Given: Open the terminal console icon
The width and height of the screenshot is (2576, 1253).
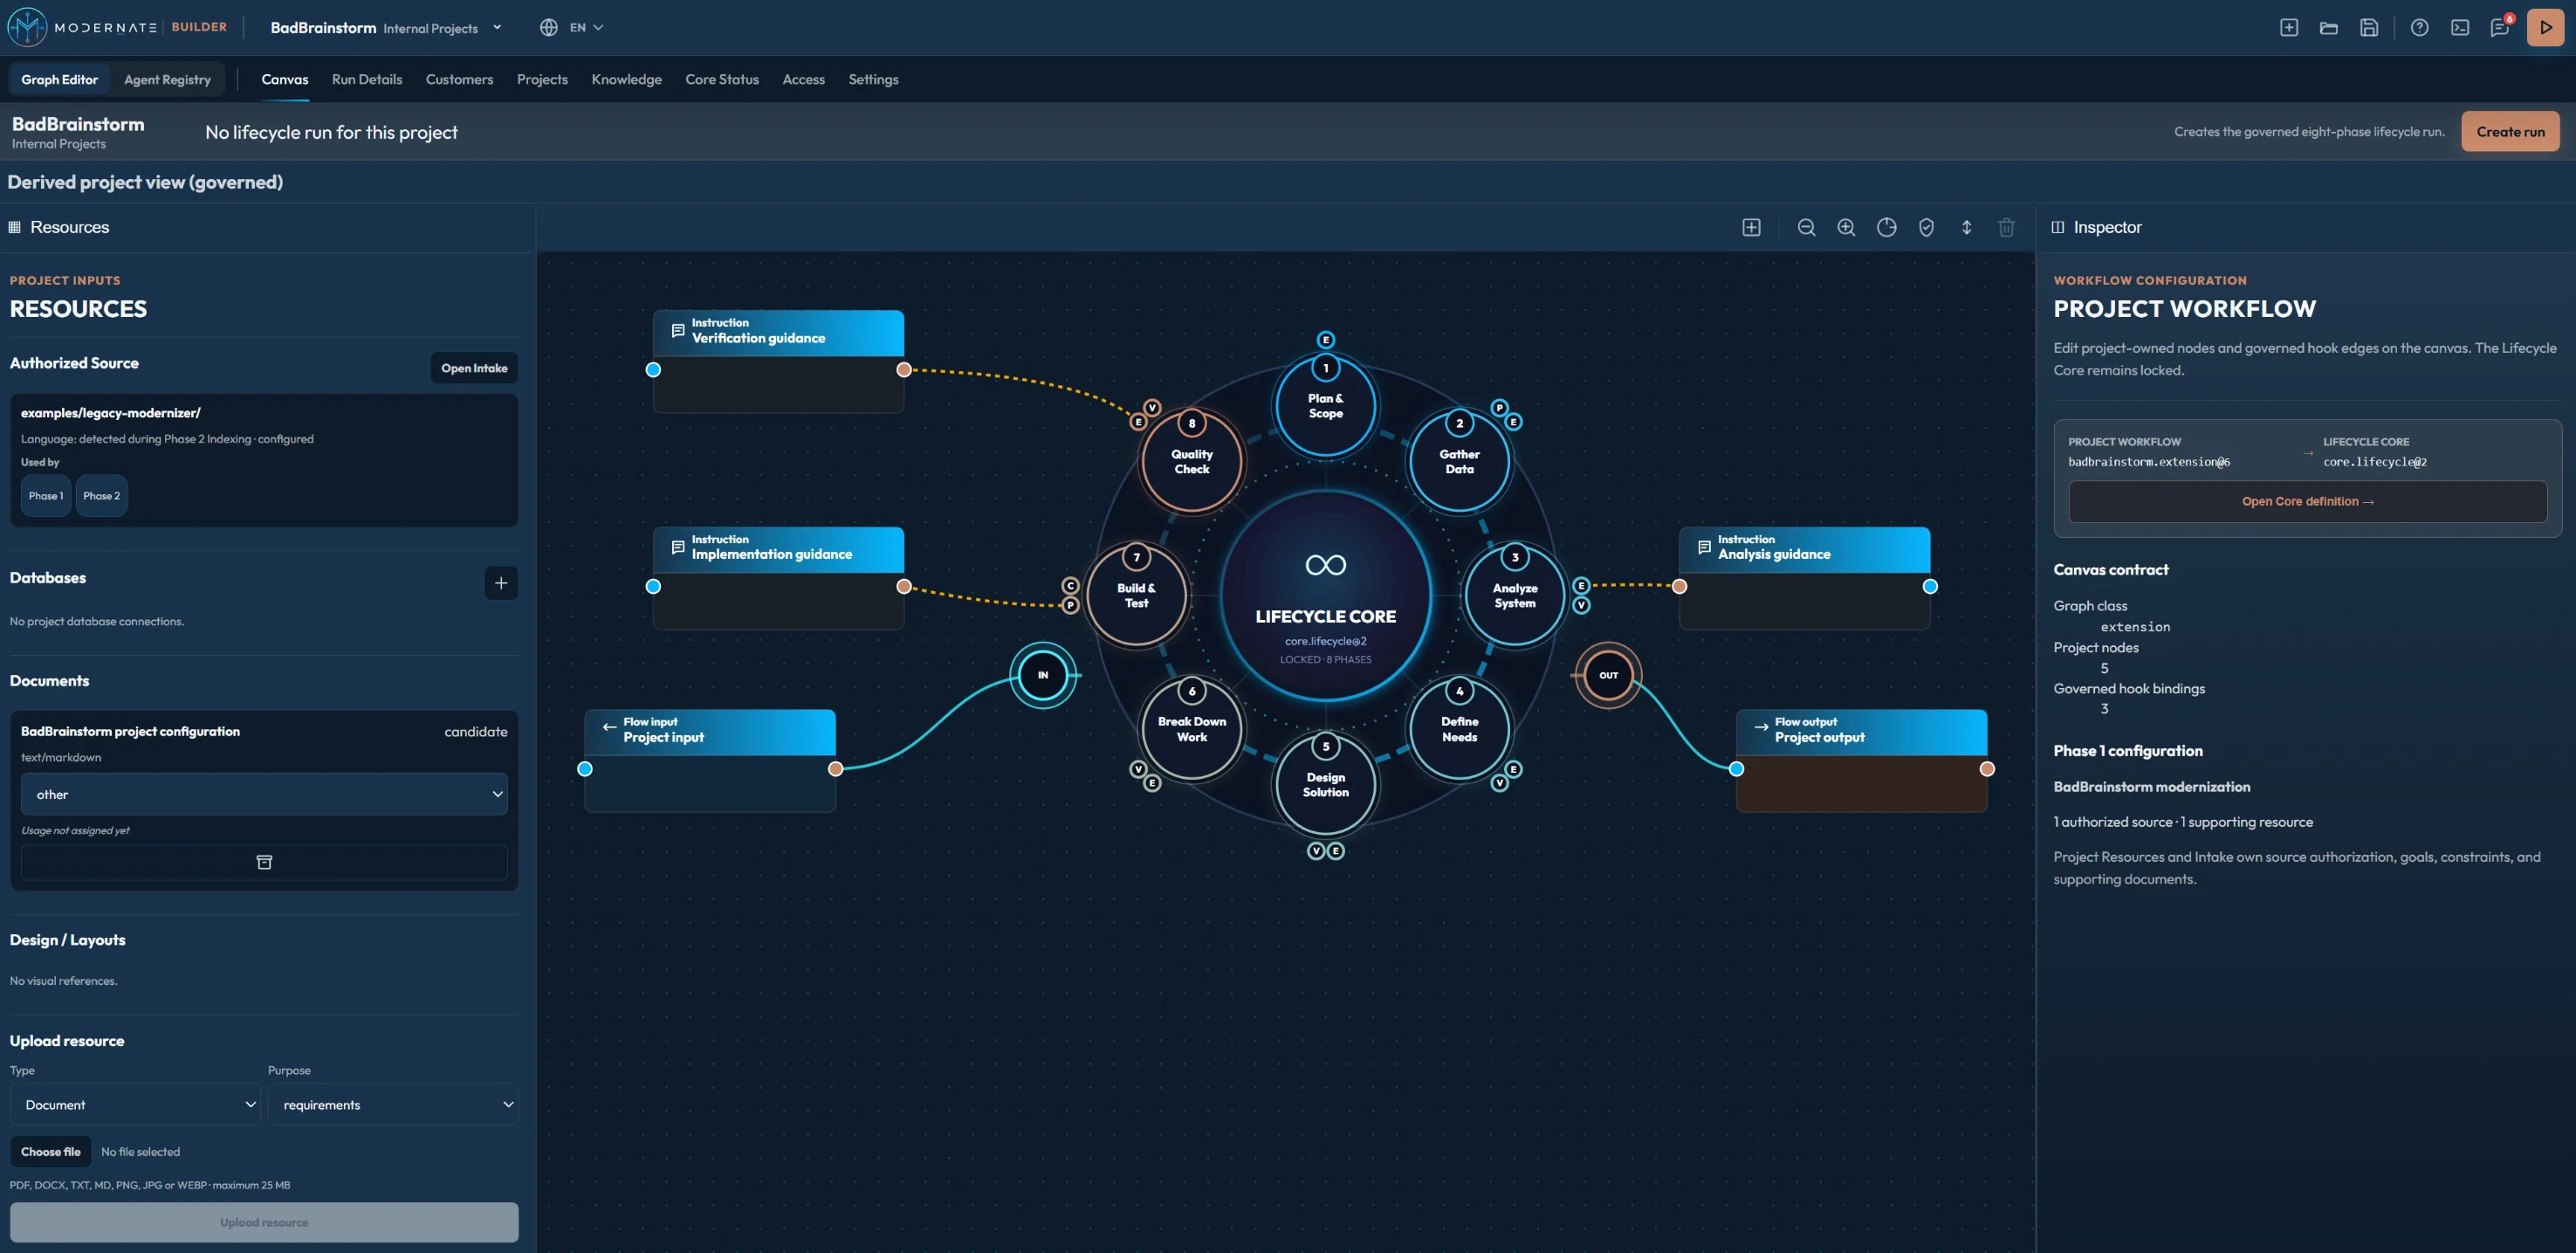Looking at the screenshot, I should click(2460, 27).
